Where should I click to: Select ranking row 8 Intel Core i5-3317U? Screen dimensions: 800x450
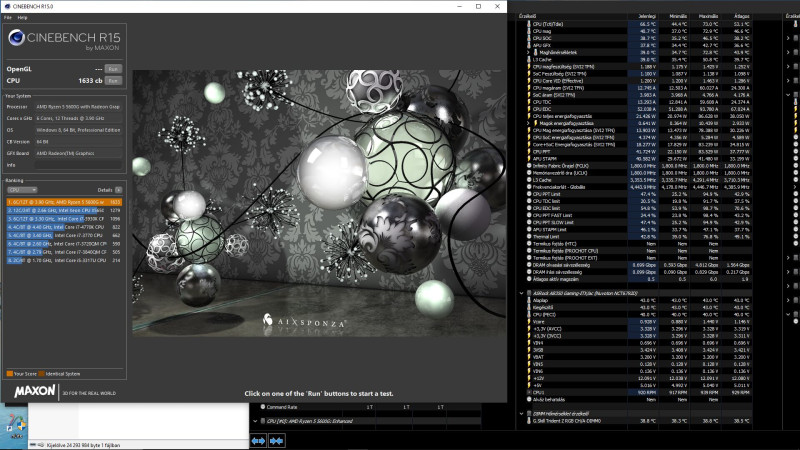coord(64,260)
